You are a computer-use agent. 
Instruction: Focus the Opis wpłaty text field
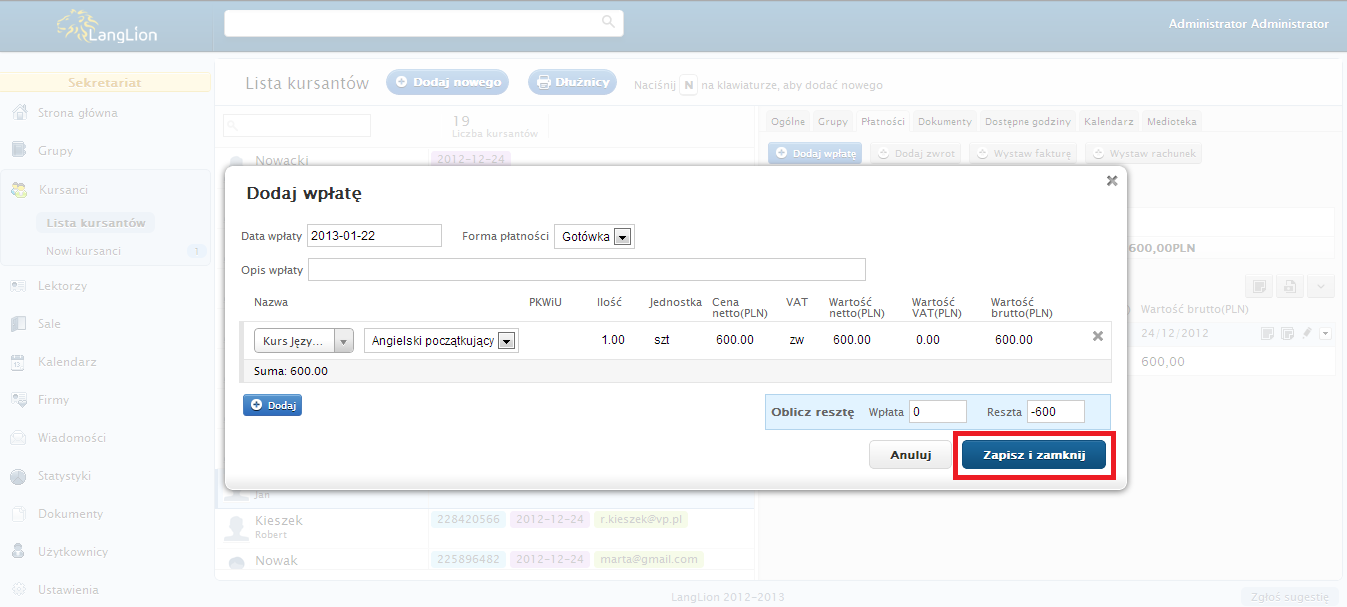coord(586,270)
